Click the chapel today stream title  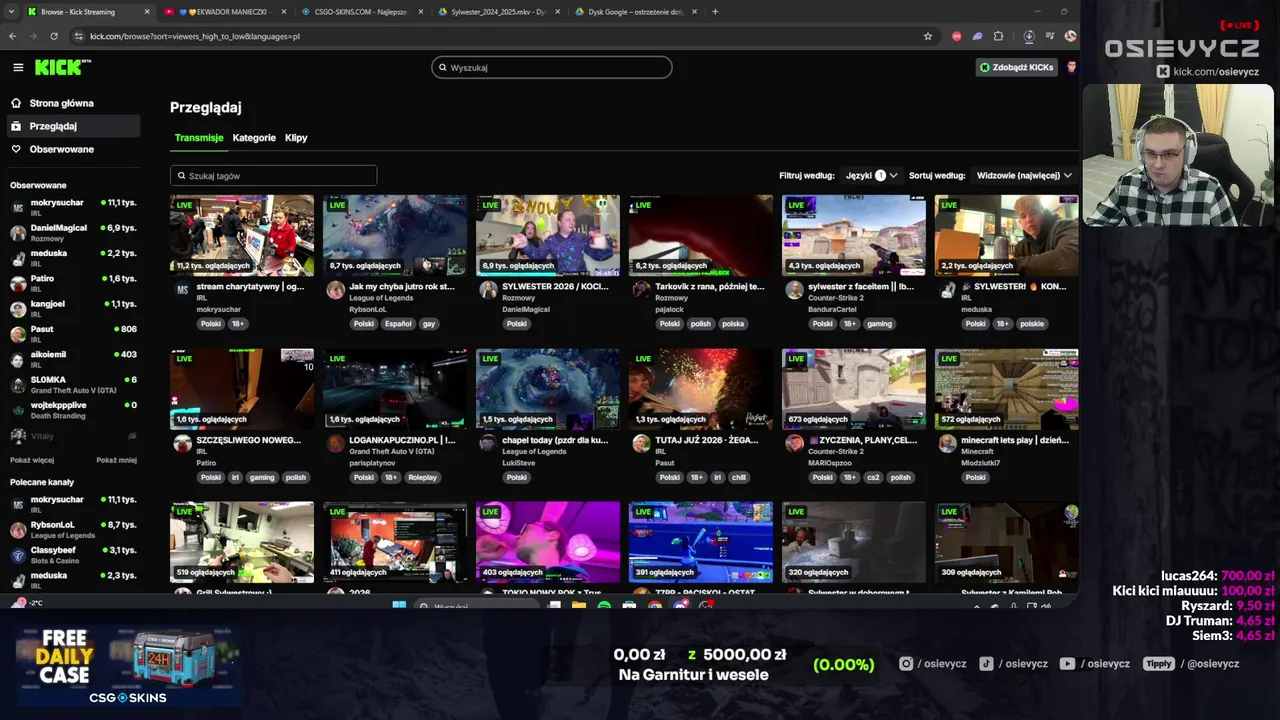point(555,440)
